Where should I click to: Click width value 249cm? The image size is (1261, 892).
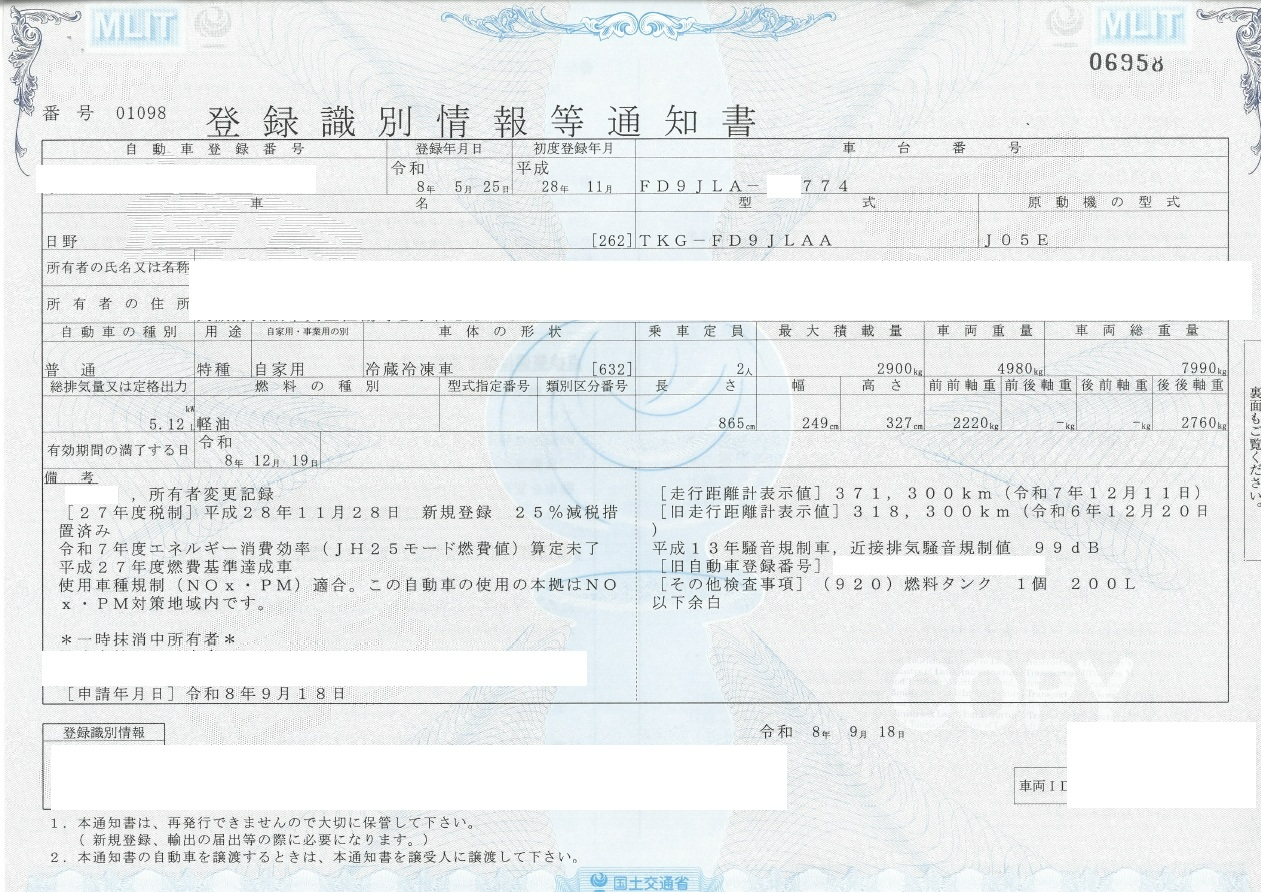(820, 423)
